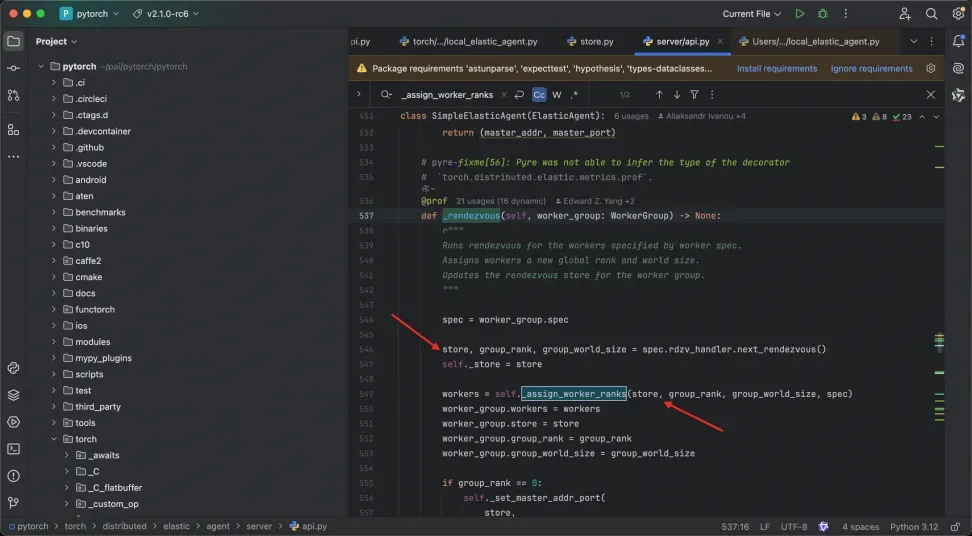Viewport: 972px width, 536px height.
Task: Open more run actions menu
Action: 846,14
